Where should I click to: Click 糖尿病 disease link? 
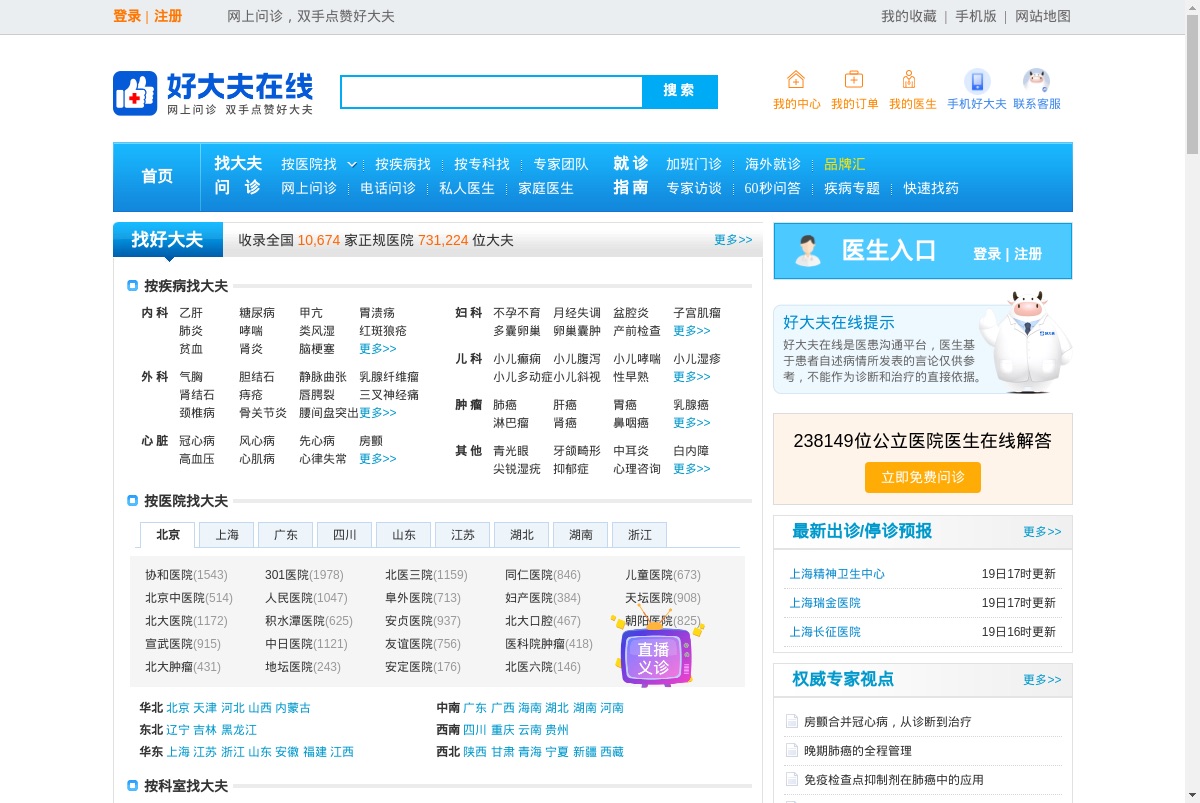point(257,313)
